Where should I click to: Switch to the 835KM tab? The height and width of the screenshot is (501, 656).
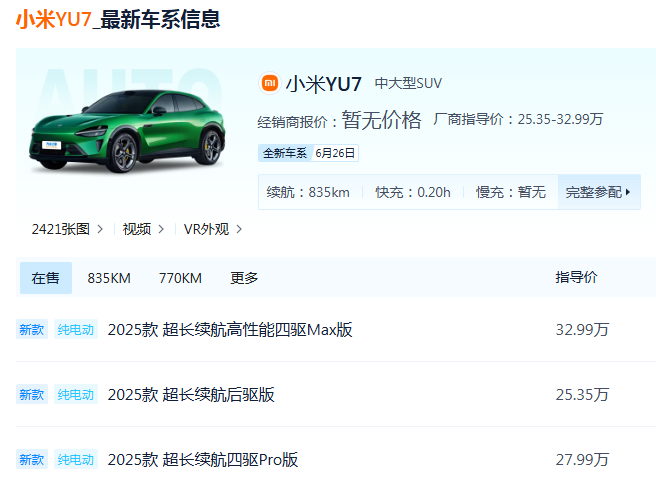109,278
